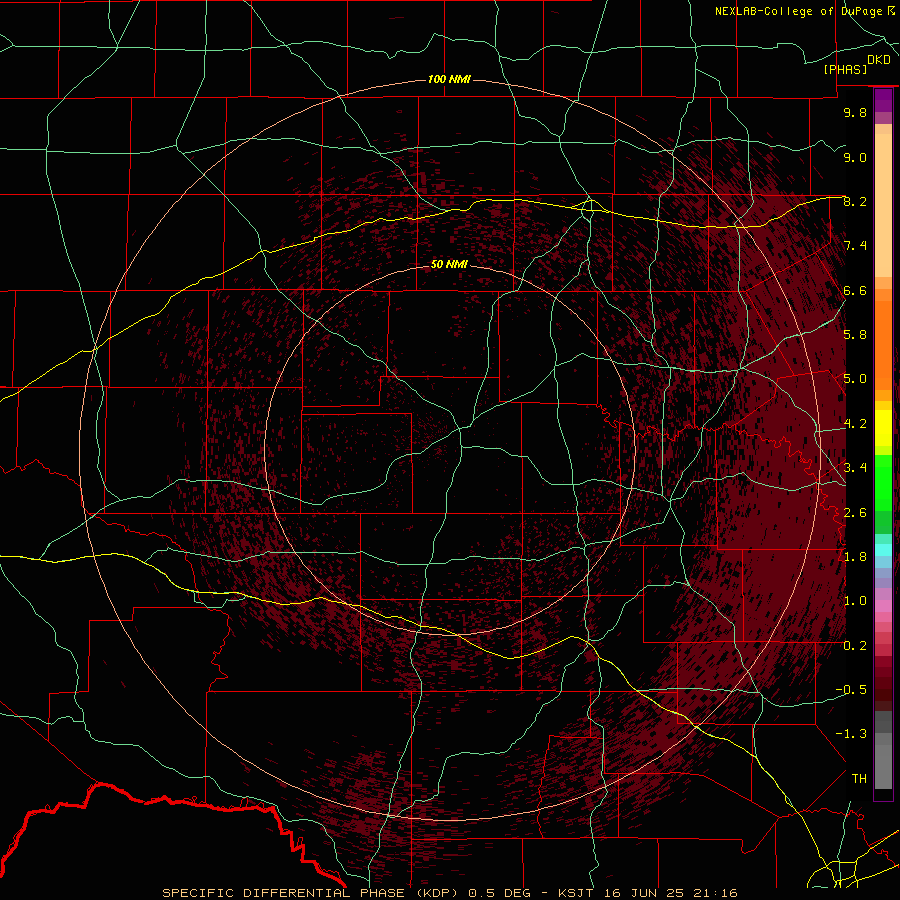The image size is (900, 900).
Task: Click the 6.6 scale value
Action: point(855,290)
